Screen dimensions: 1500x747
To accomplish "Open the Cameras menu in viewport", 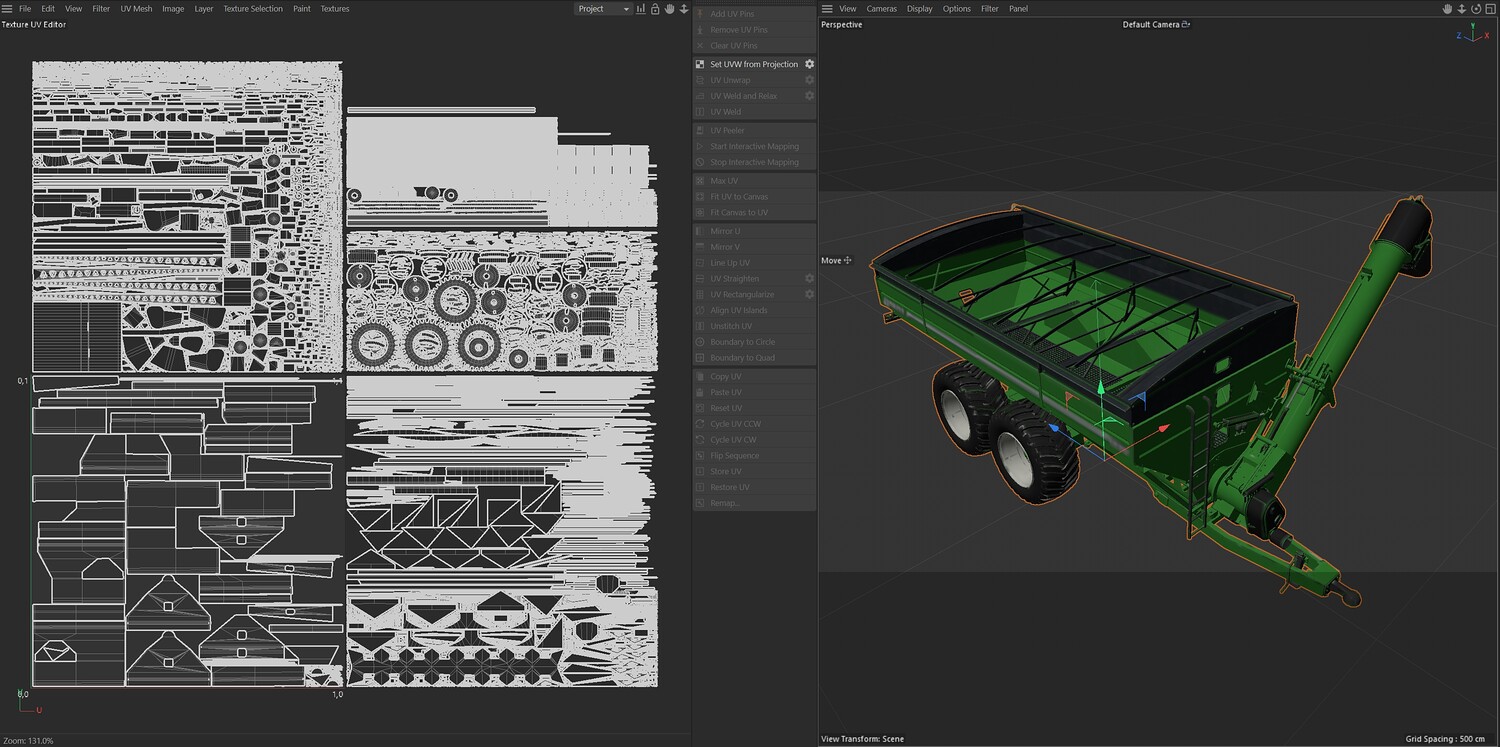I will click(x=882, y=9).
